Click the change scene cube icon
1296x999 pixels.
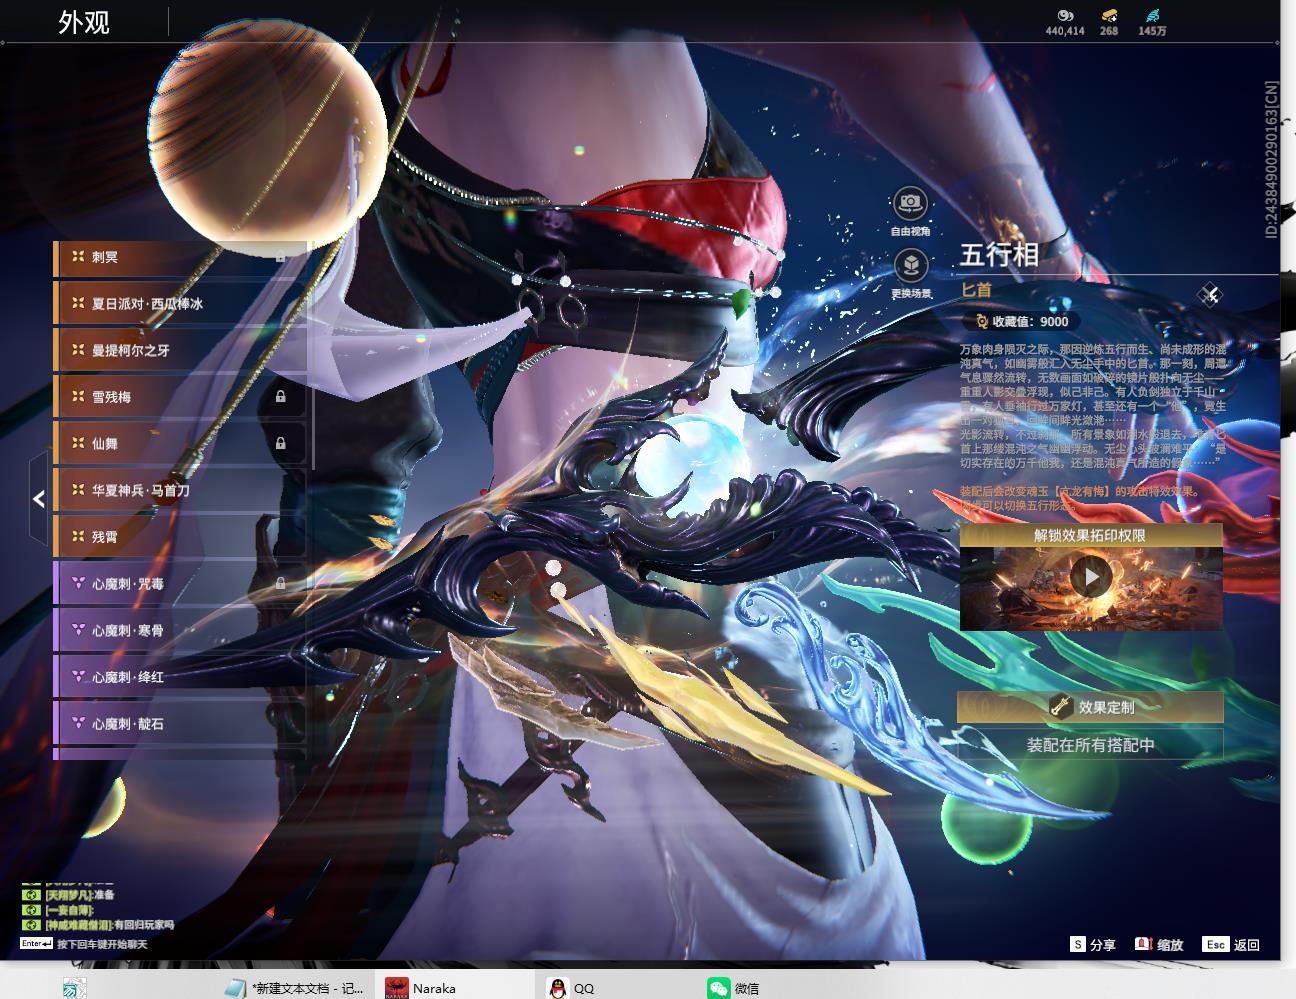pos(910,266)
